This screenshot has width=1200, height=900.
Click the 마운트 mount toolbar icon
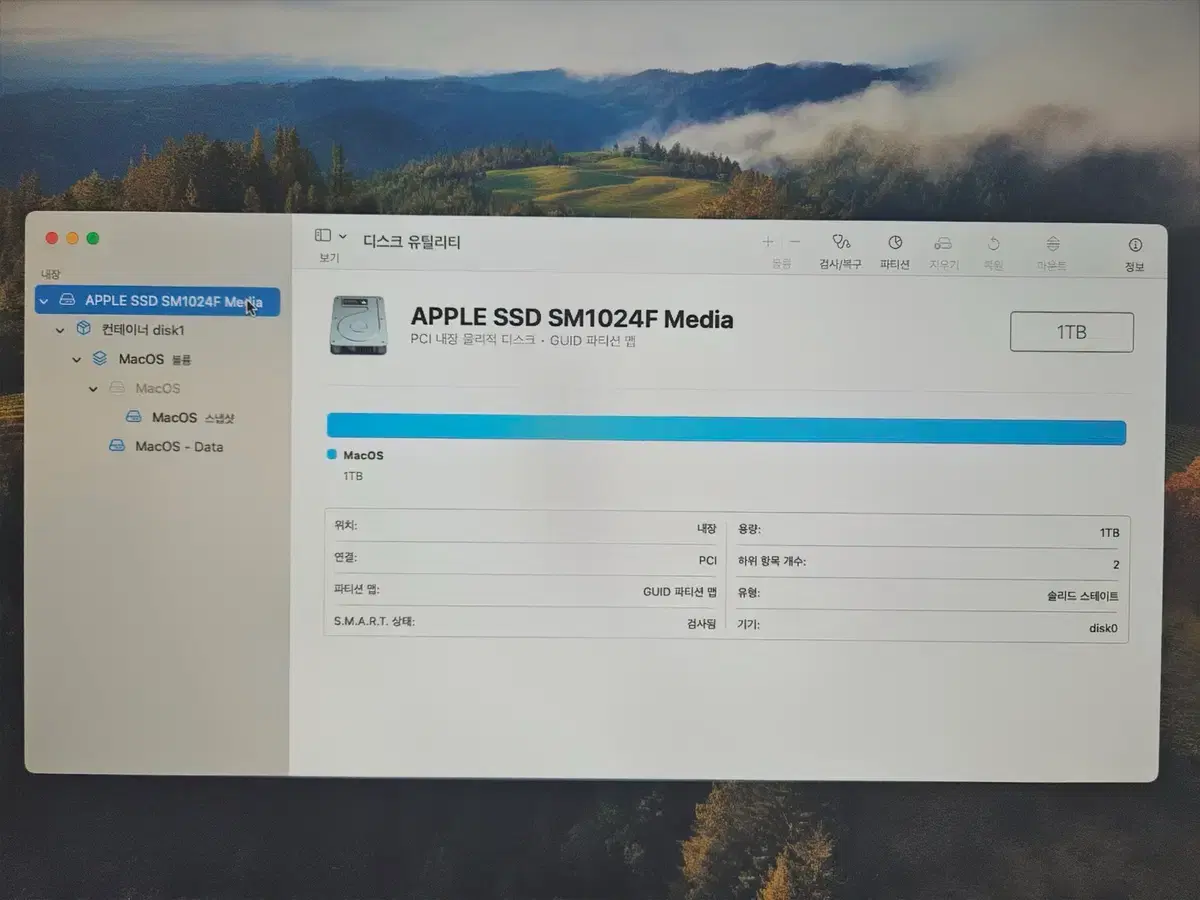click(1052, 243)
